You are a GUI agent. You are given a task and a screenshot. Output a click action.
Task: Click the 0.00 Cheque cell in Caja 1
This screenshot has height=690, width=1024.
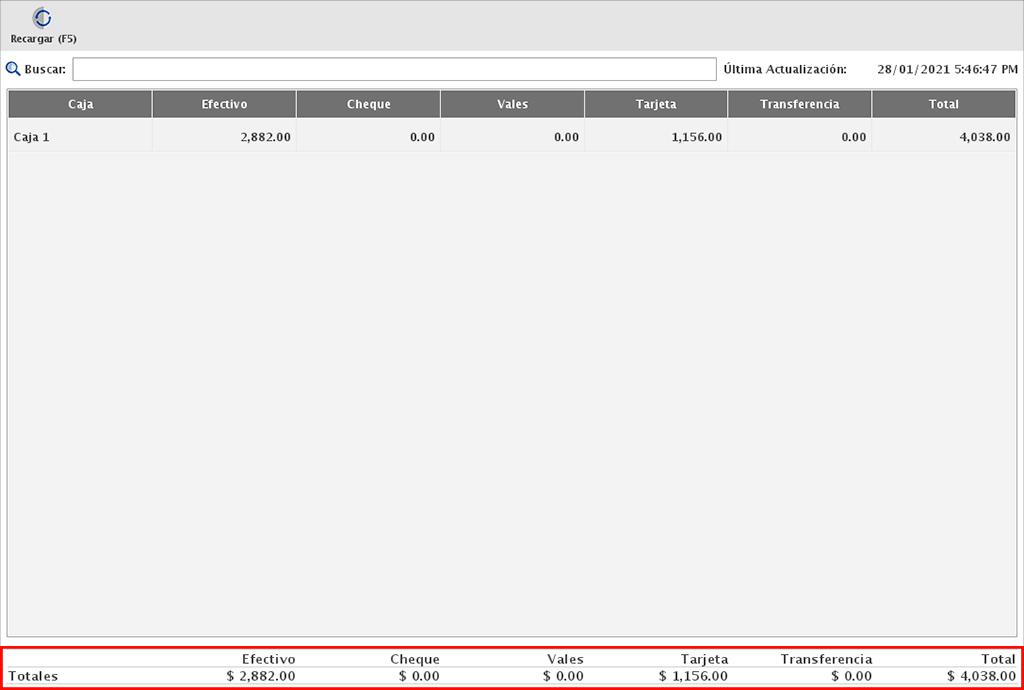tap(422, 137)
